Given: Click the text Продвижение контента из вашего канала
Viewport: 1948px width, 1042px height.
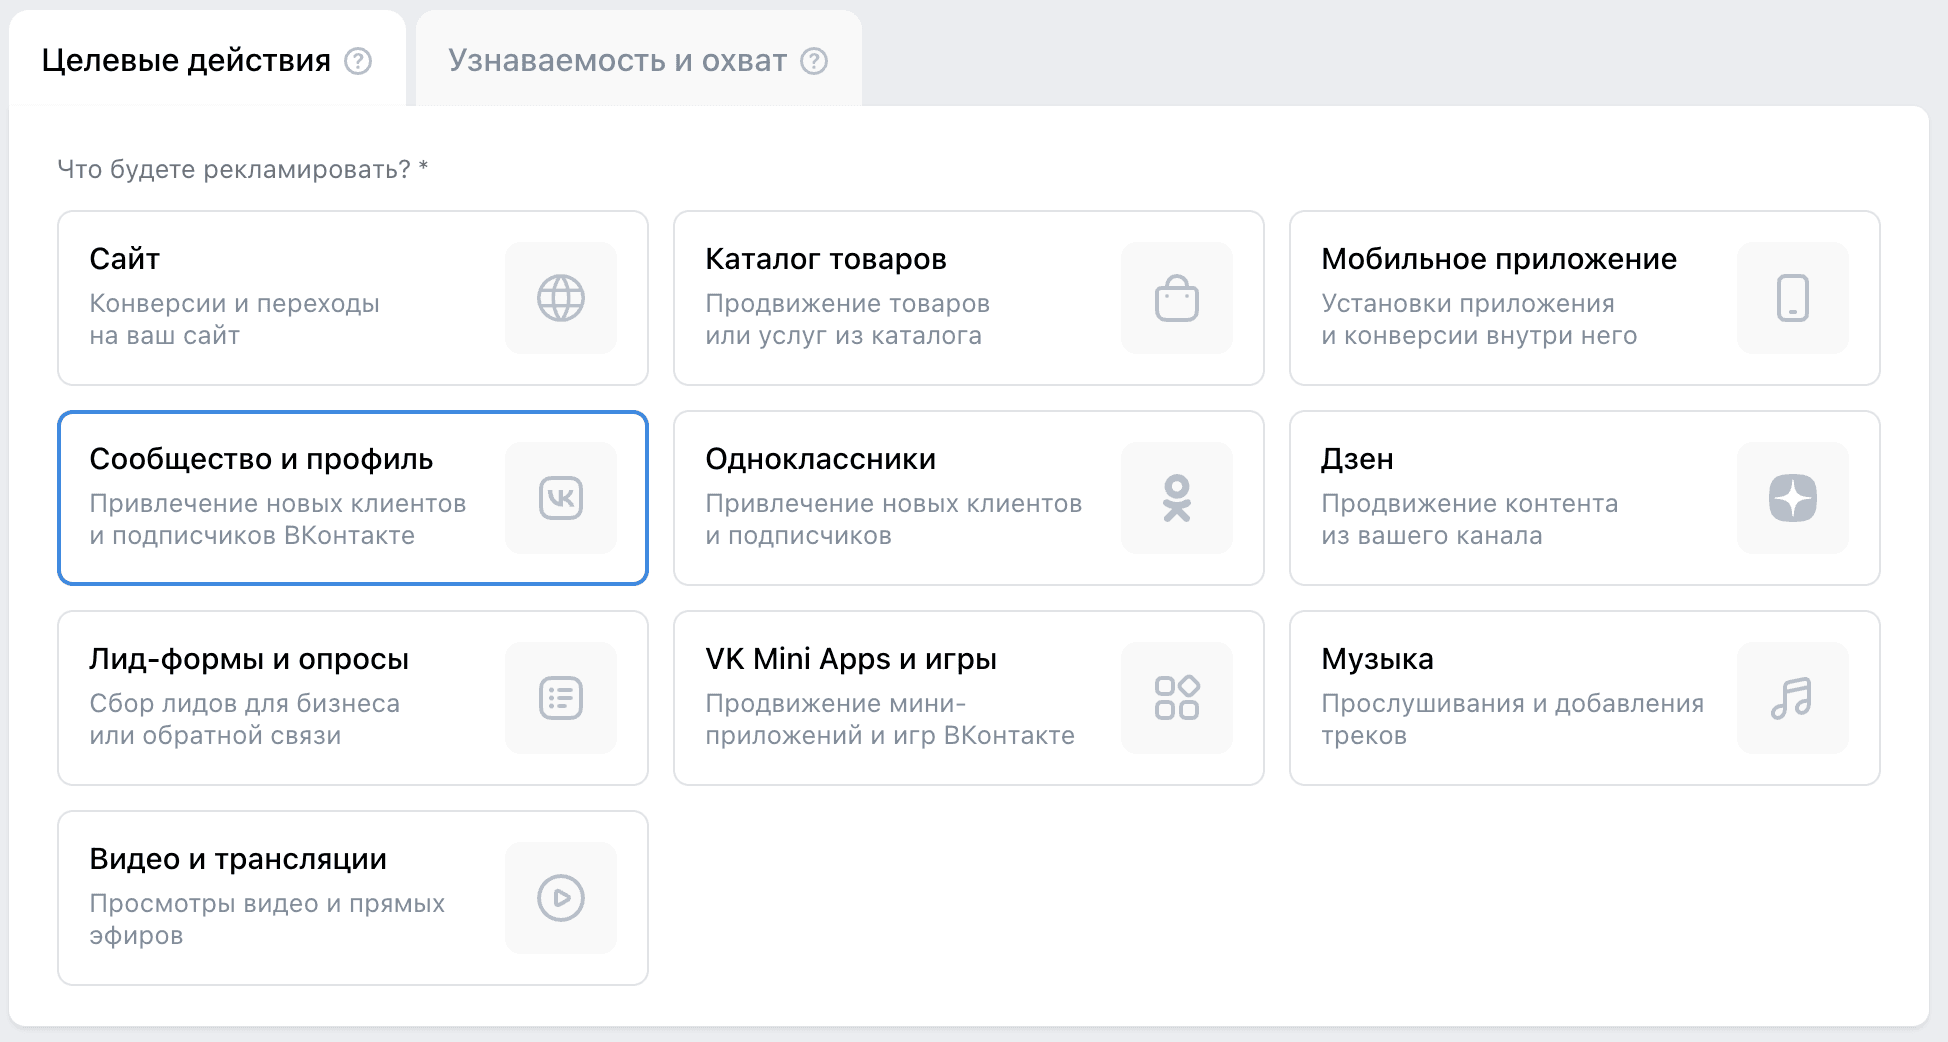Looking at the screenshot, I should pos(1469,519).
